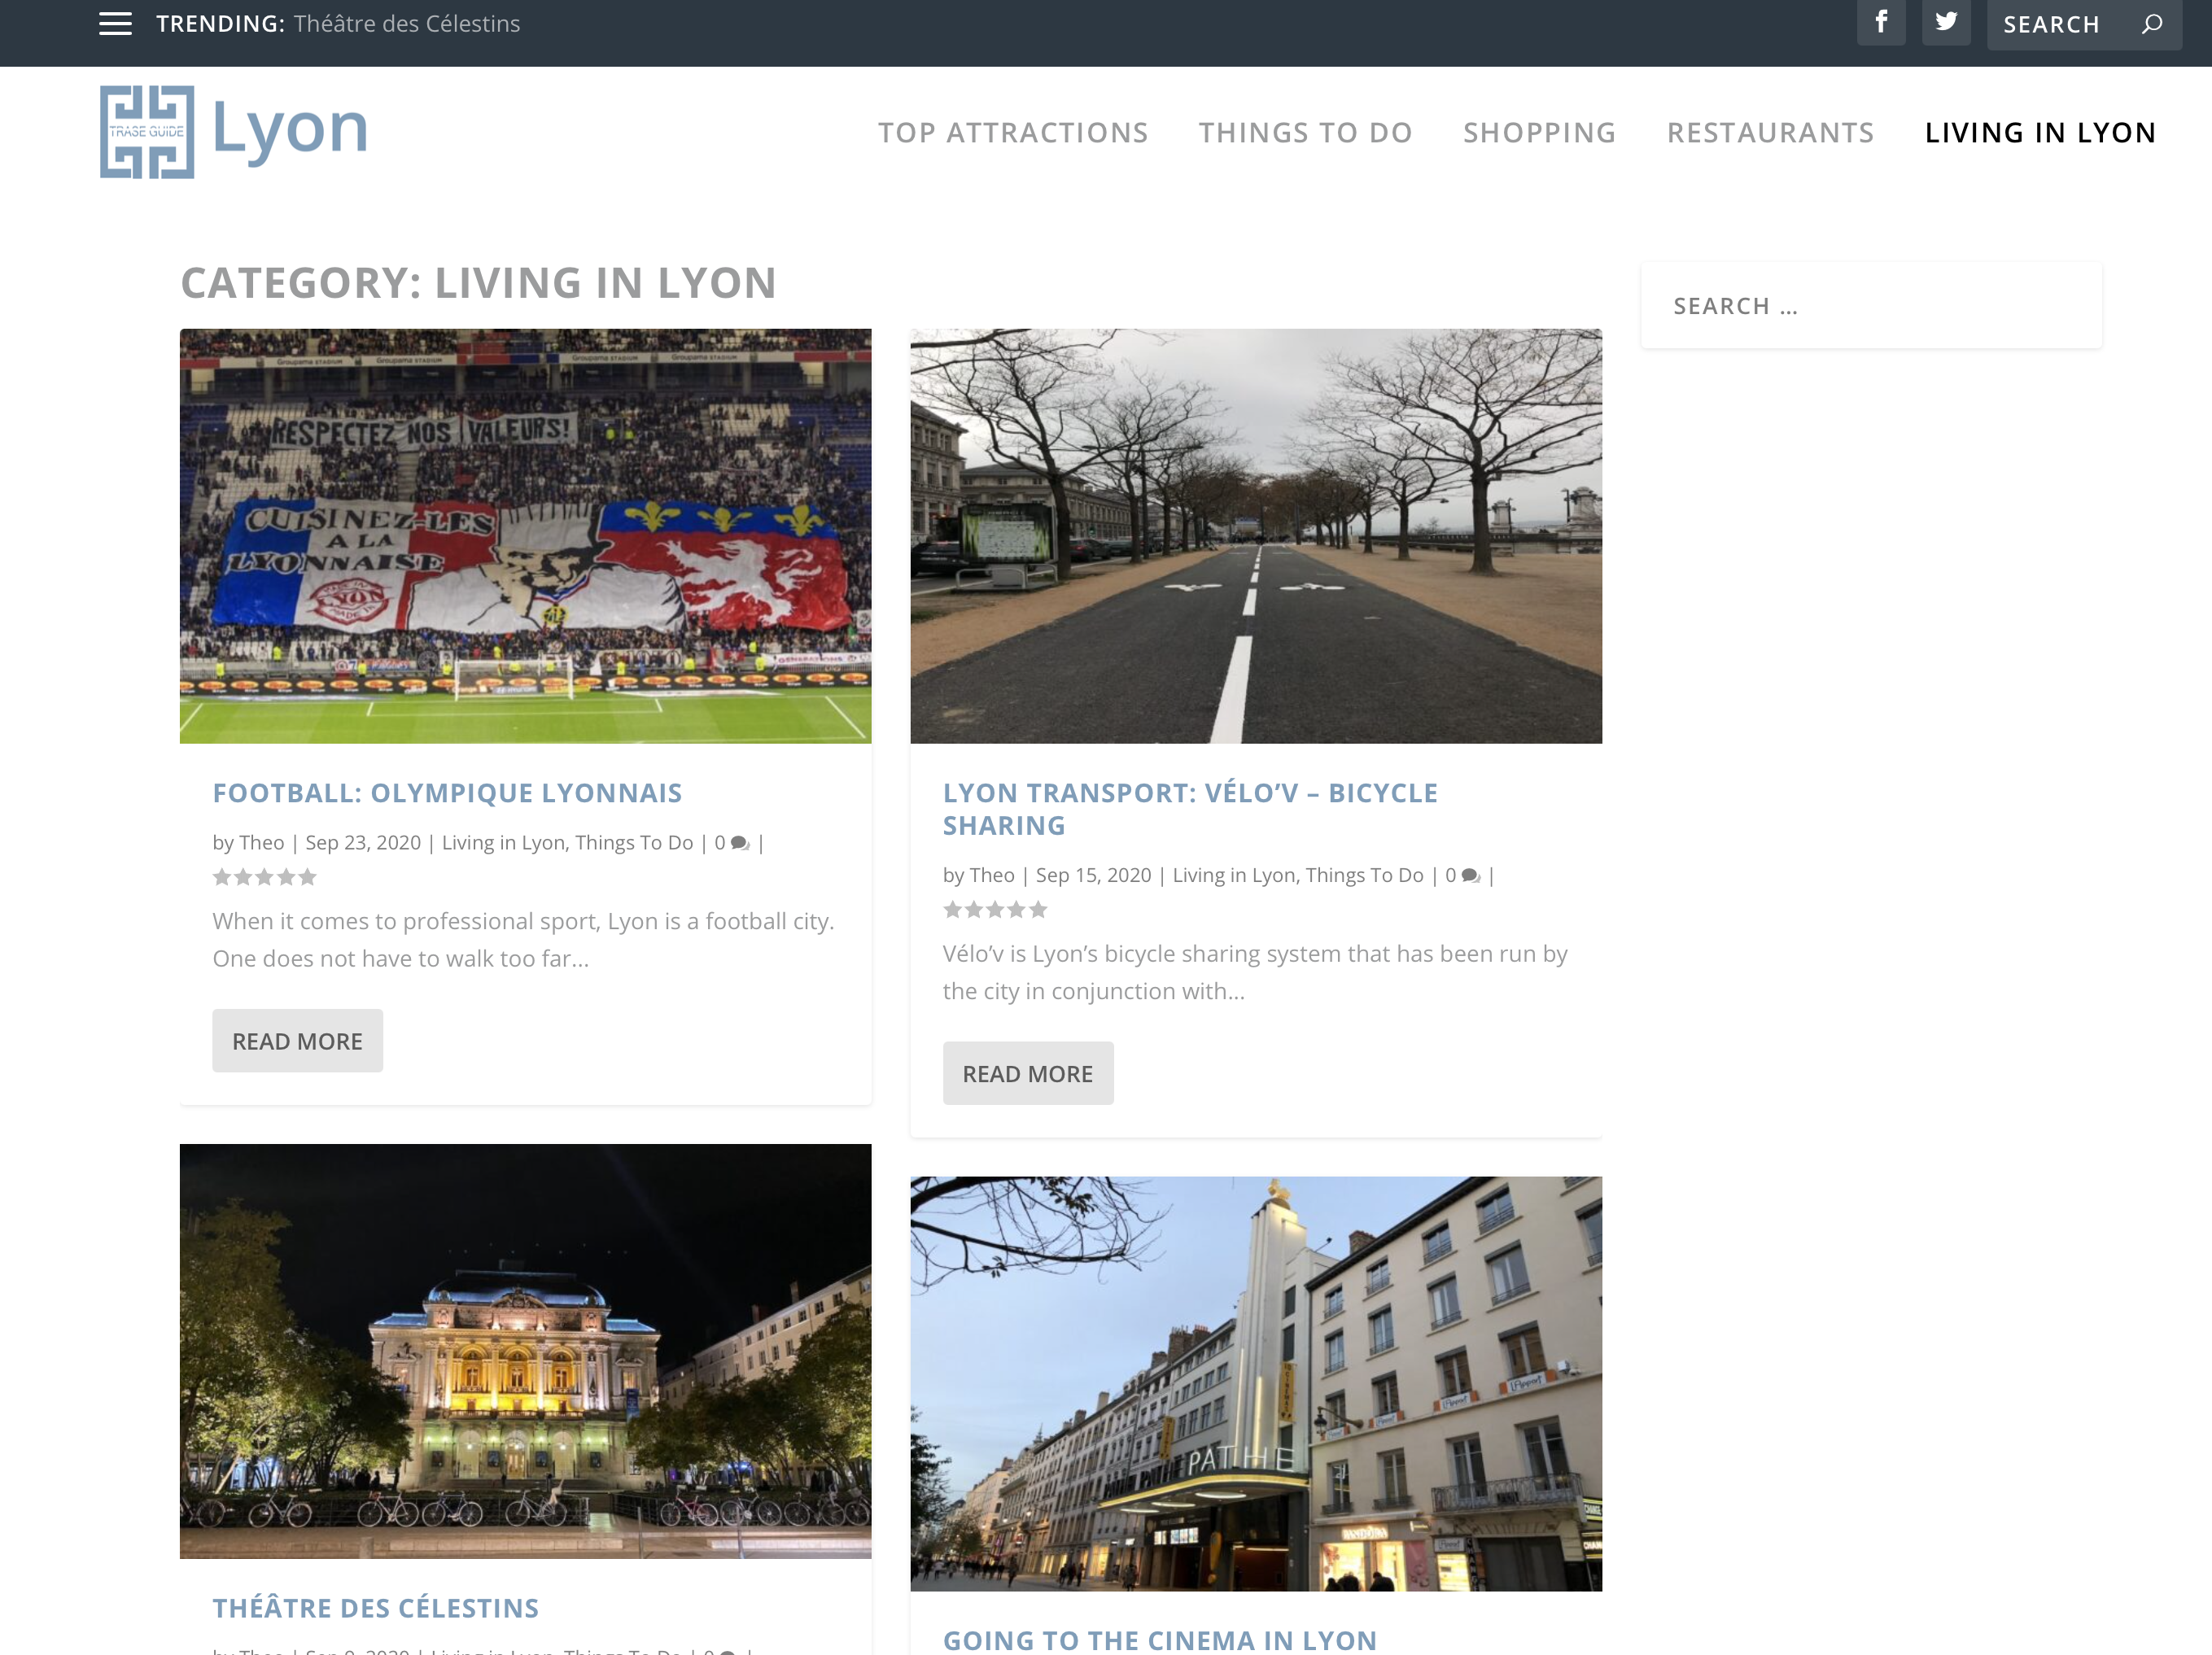Open the Lyon Transport: Vélo'v article title
Viewport: 2212px width, 1655px height.
pyautogui.click(x=1190, y=809)
